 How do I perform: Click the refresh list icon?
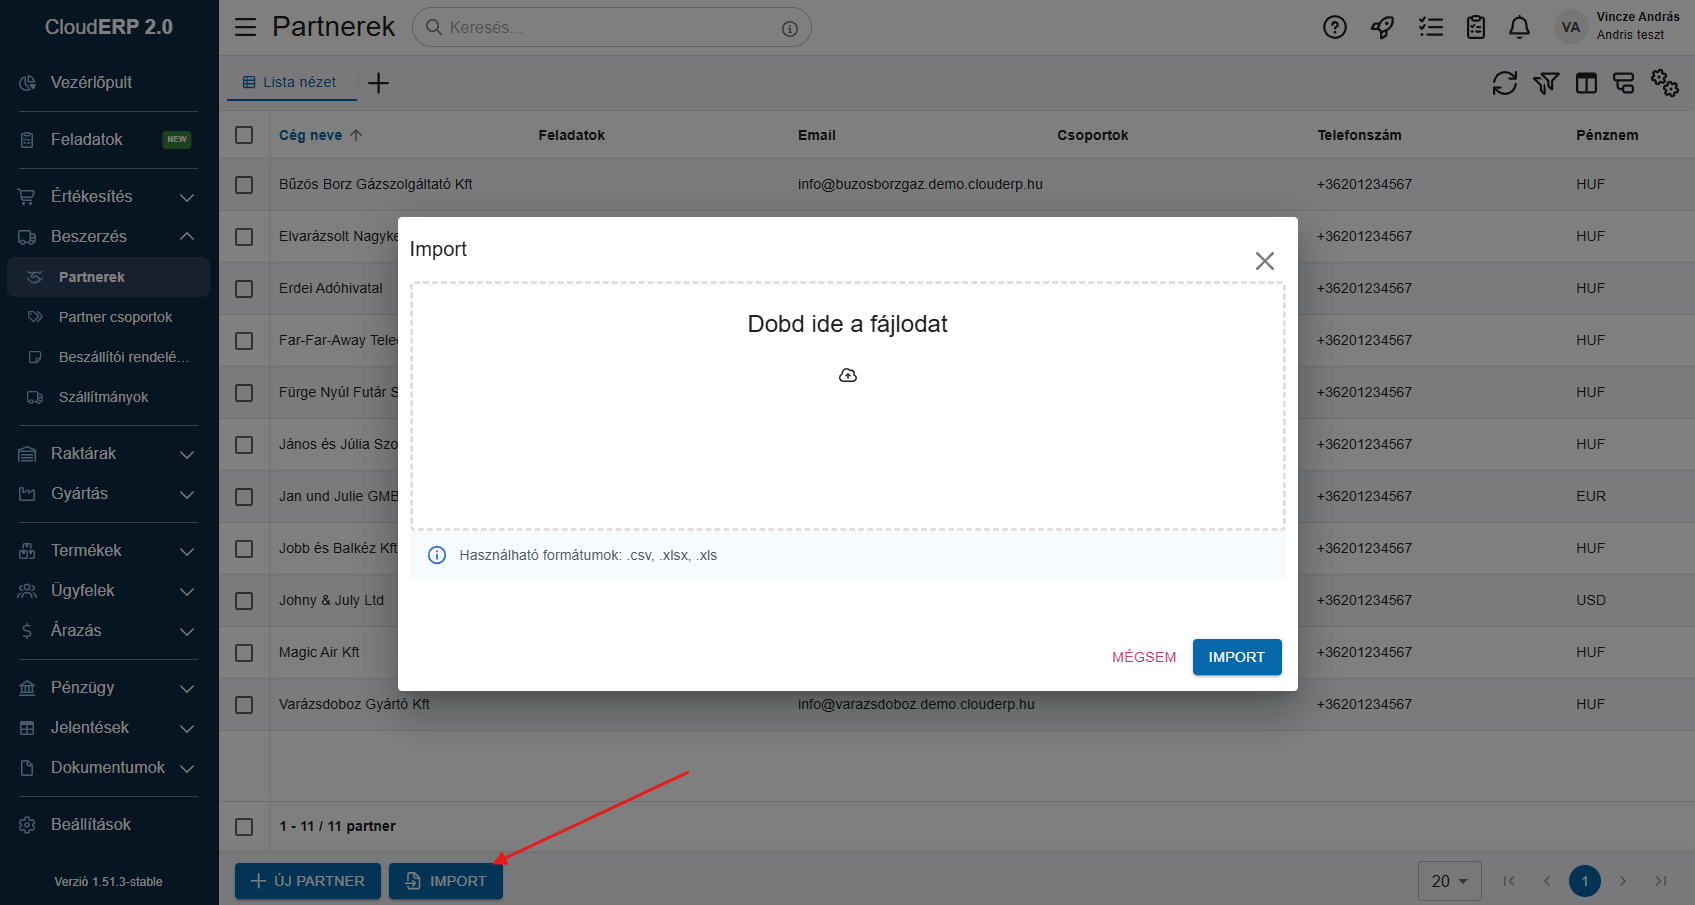(1504, 83)
